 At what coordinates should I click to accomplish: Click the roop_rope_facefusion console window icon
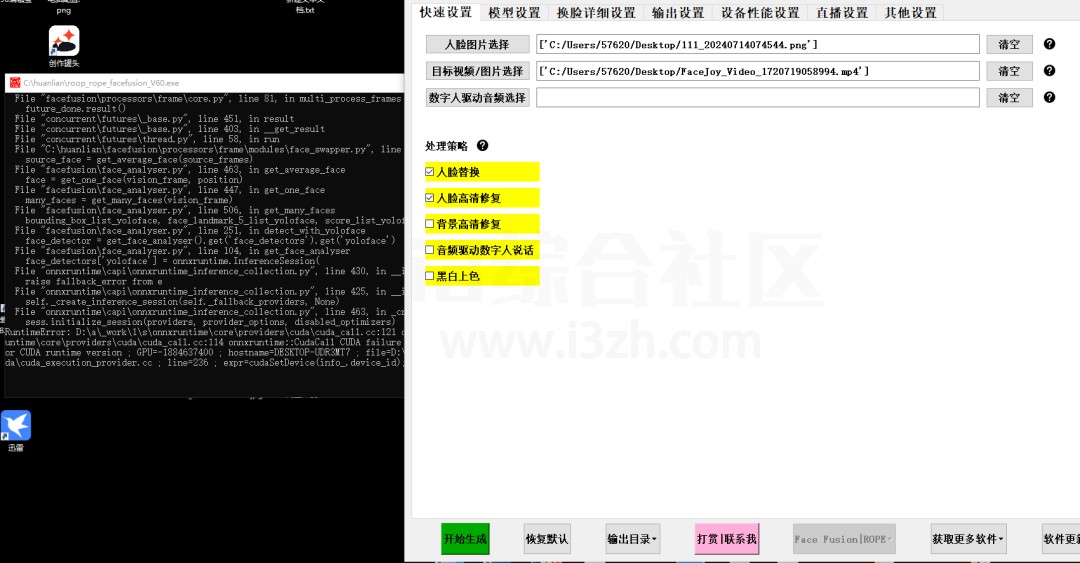(15, 83)
